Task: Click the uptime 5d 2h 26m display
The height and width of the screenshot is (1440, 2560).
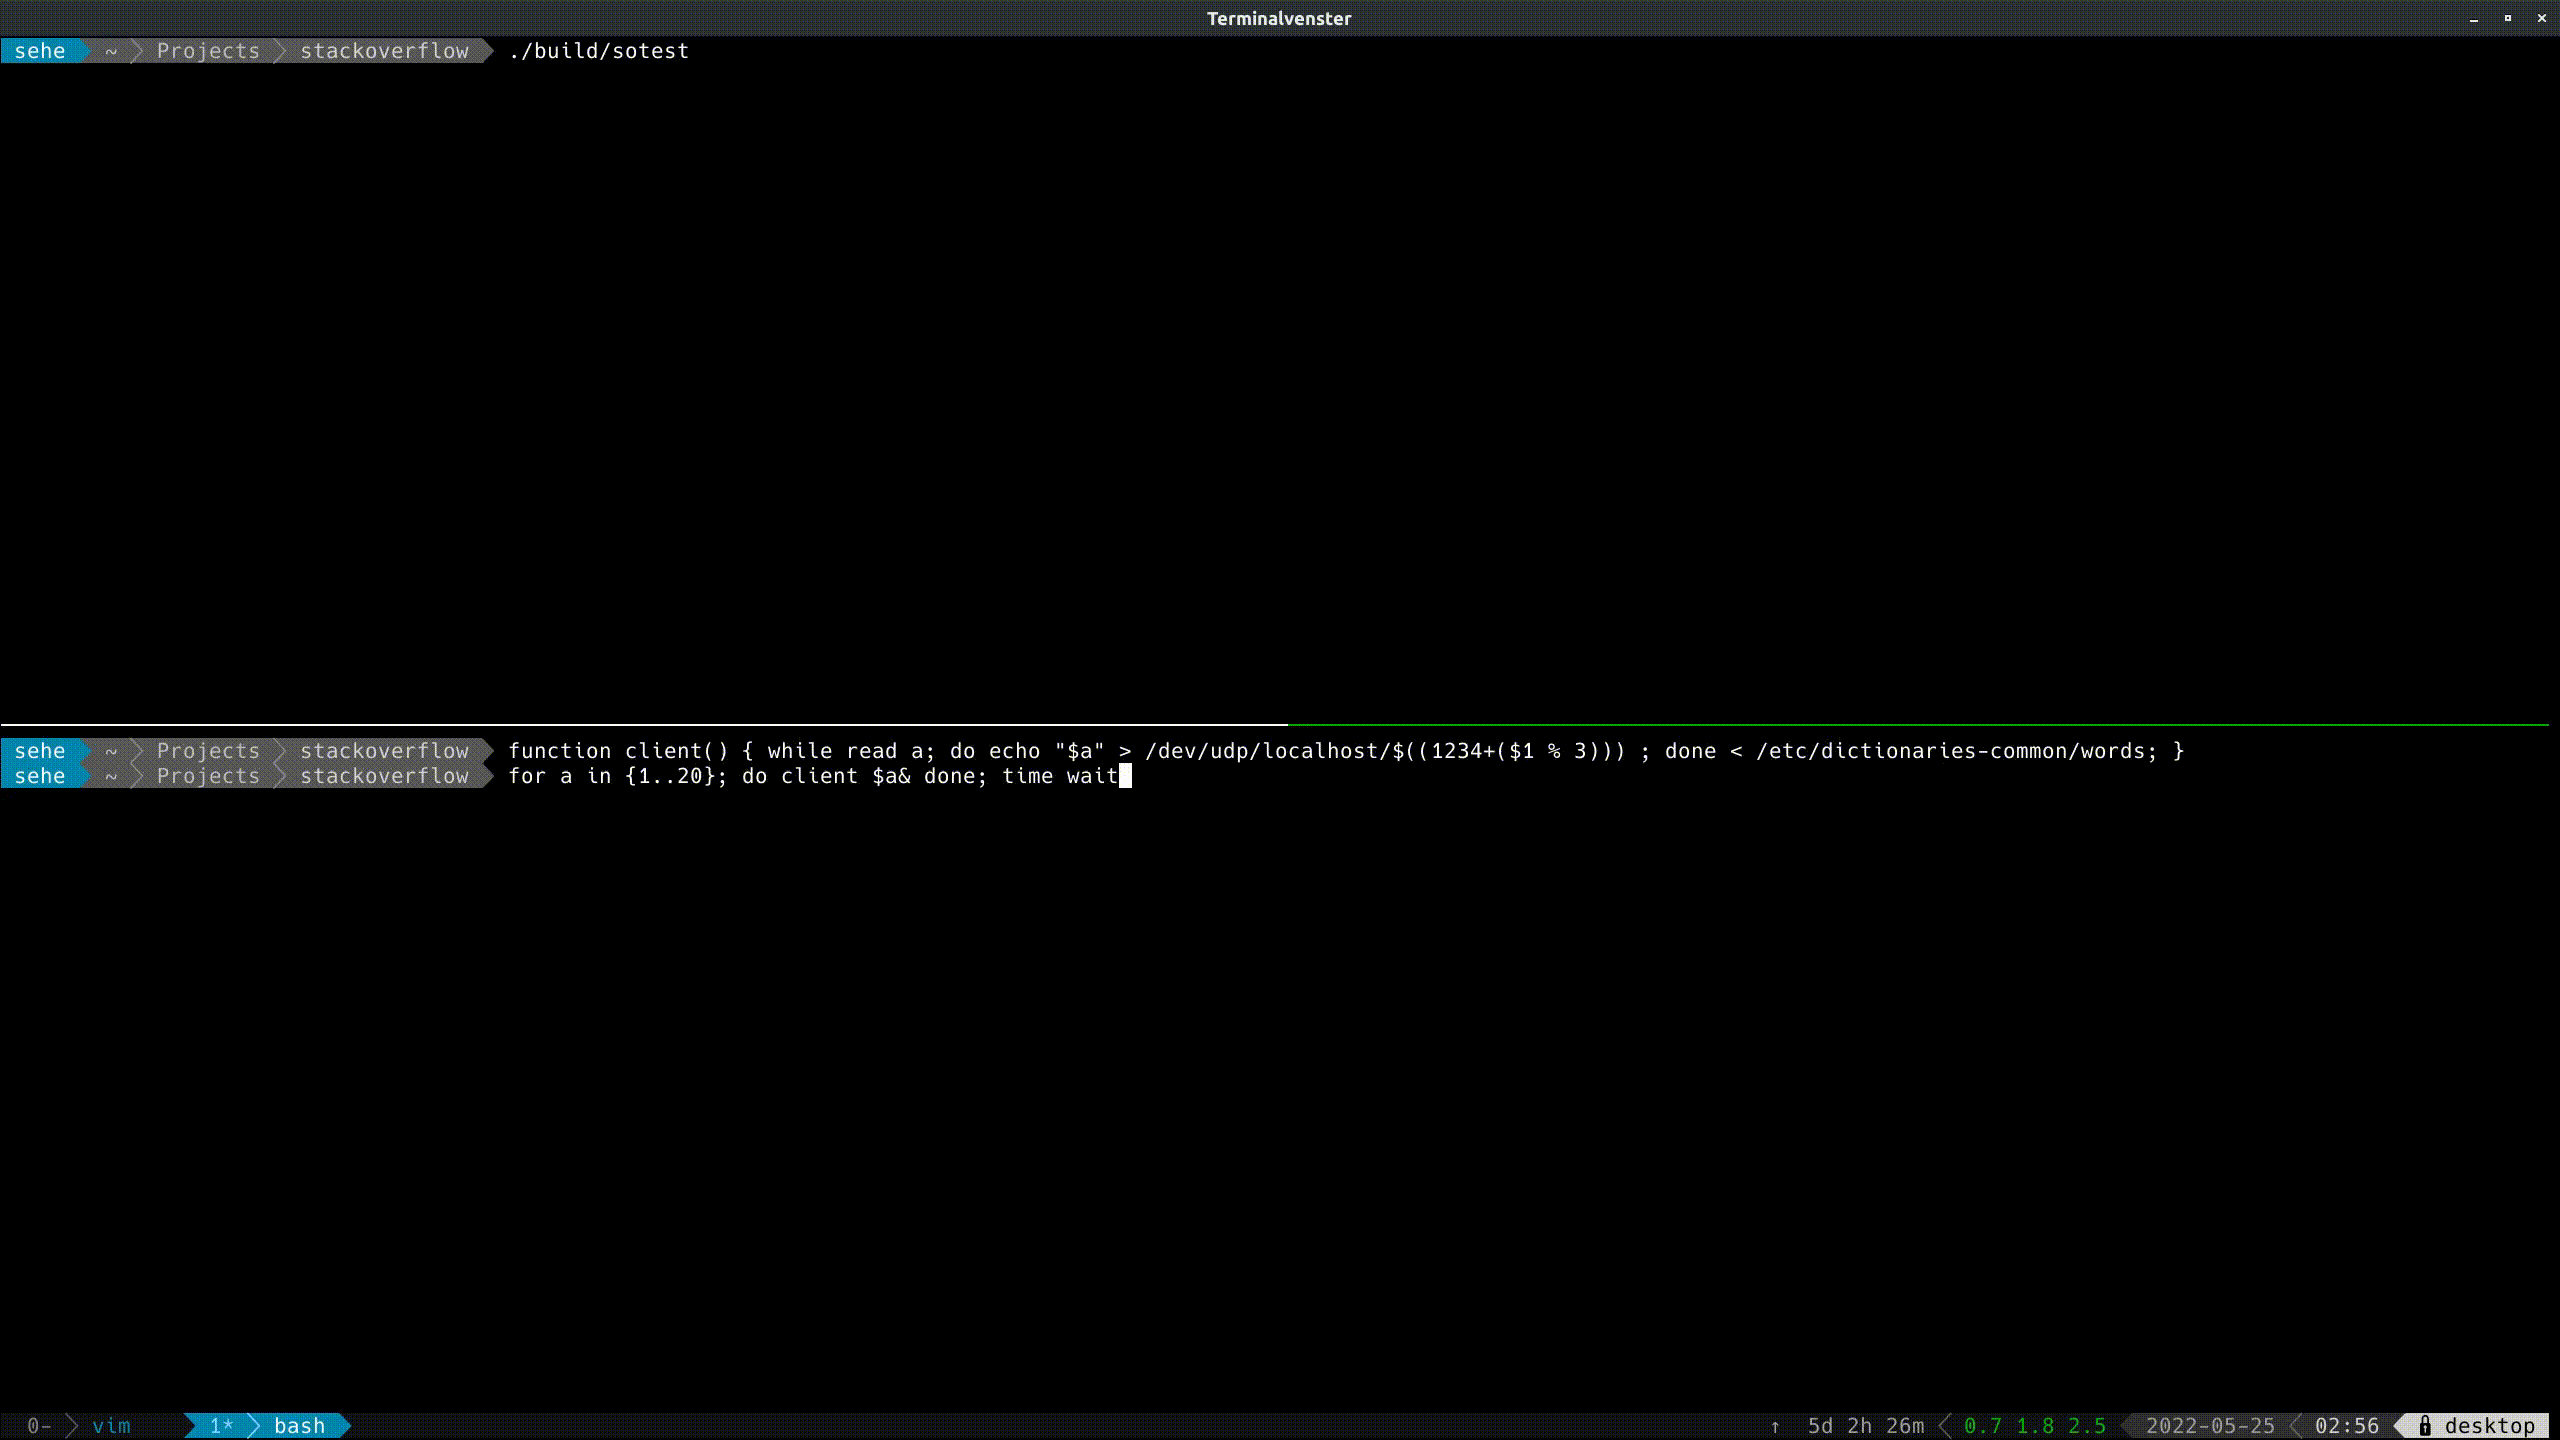Action: pyautogui.click(x=1865, y=1426)
